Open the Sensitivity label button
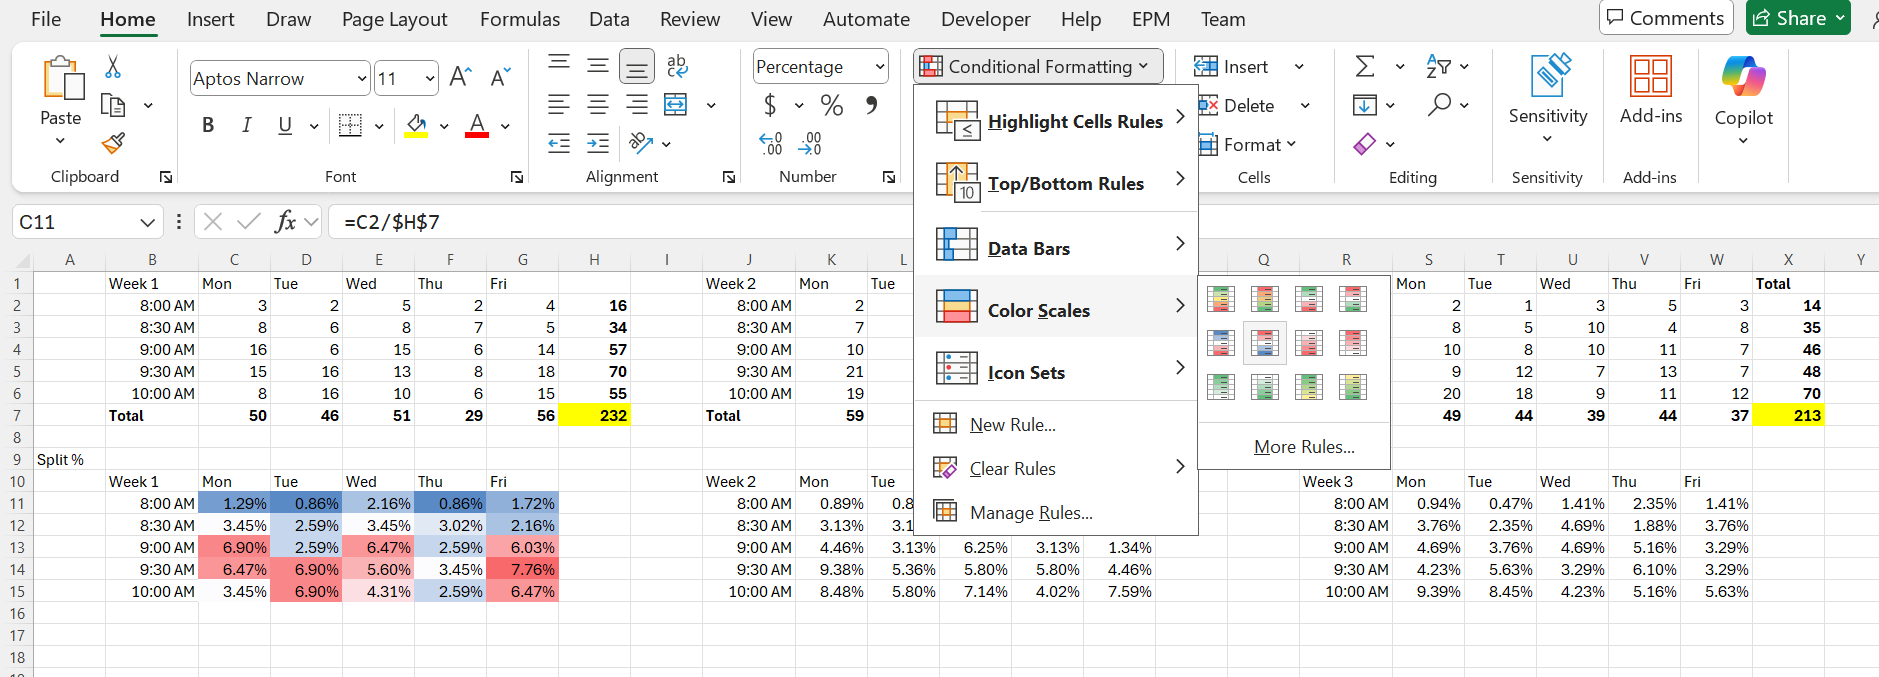Screen dimensions: 1879x677 coord(1548,100)
